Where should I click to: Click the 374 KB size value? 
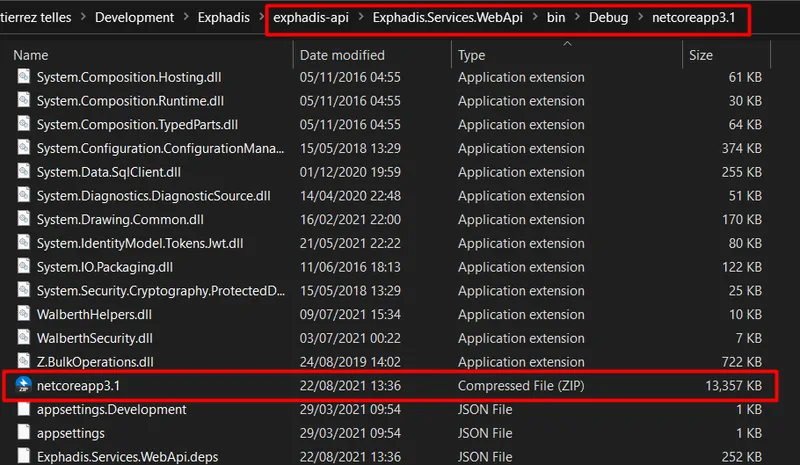(x=742, y=148)
